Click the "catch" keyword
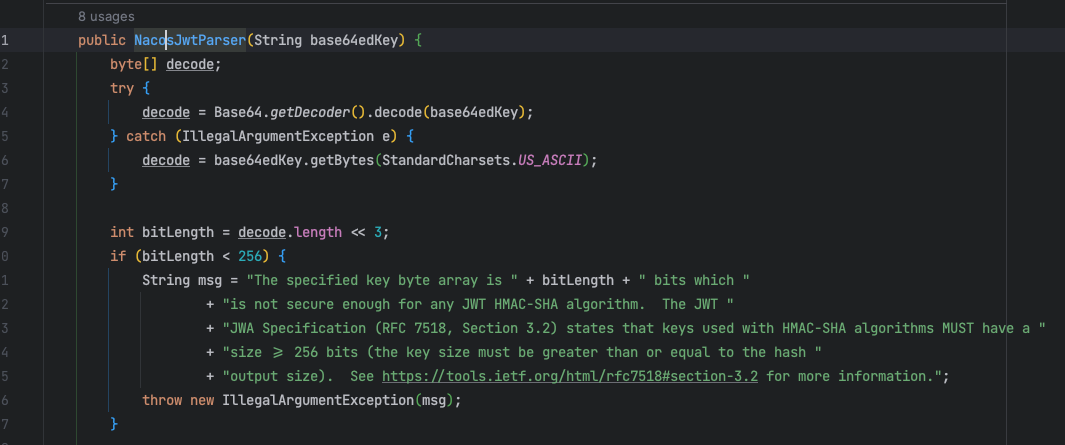The height and width of the screenshot is (445, 1065). tap(146, 136)
